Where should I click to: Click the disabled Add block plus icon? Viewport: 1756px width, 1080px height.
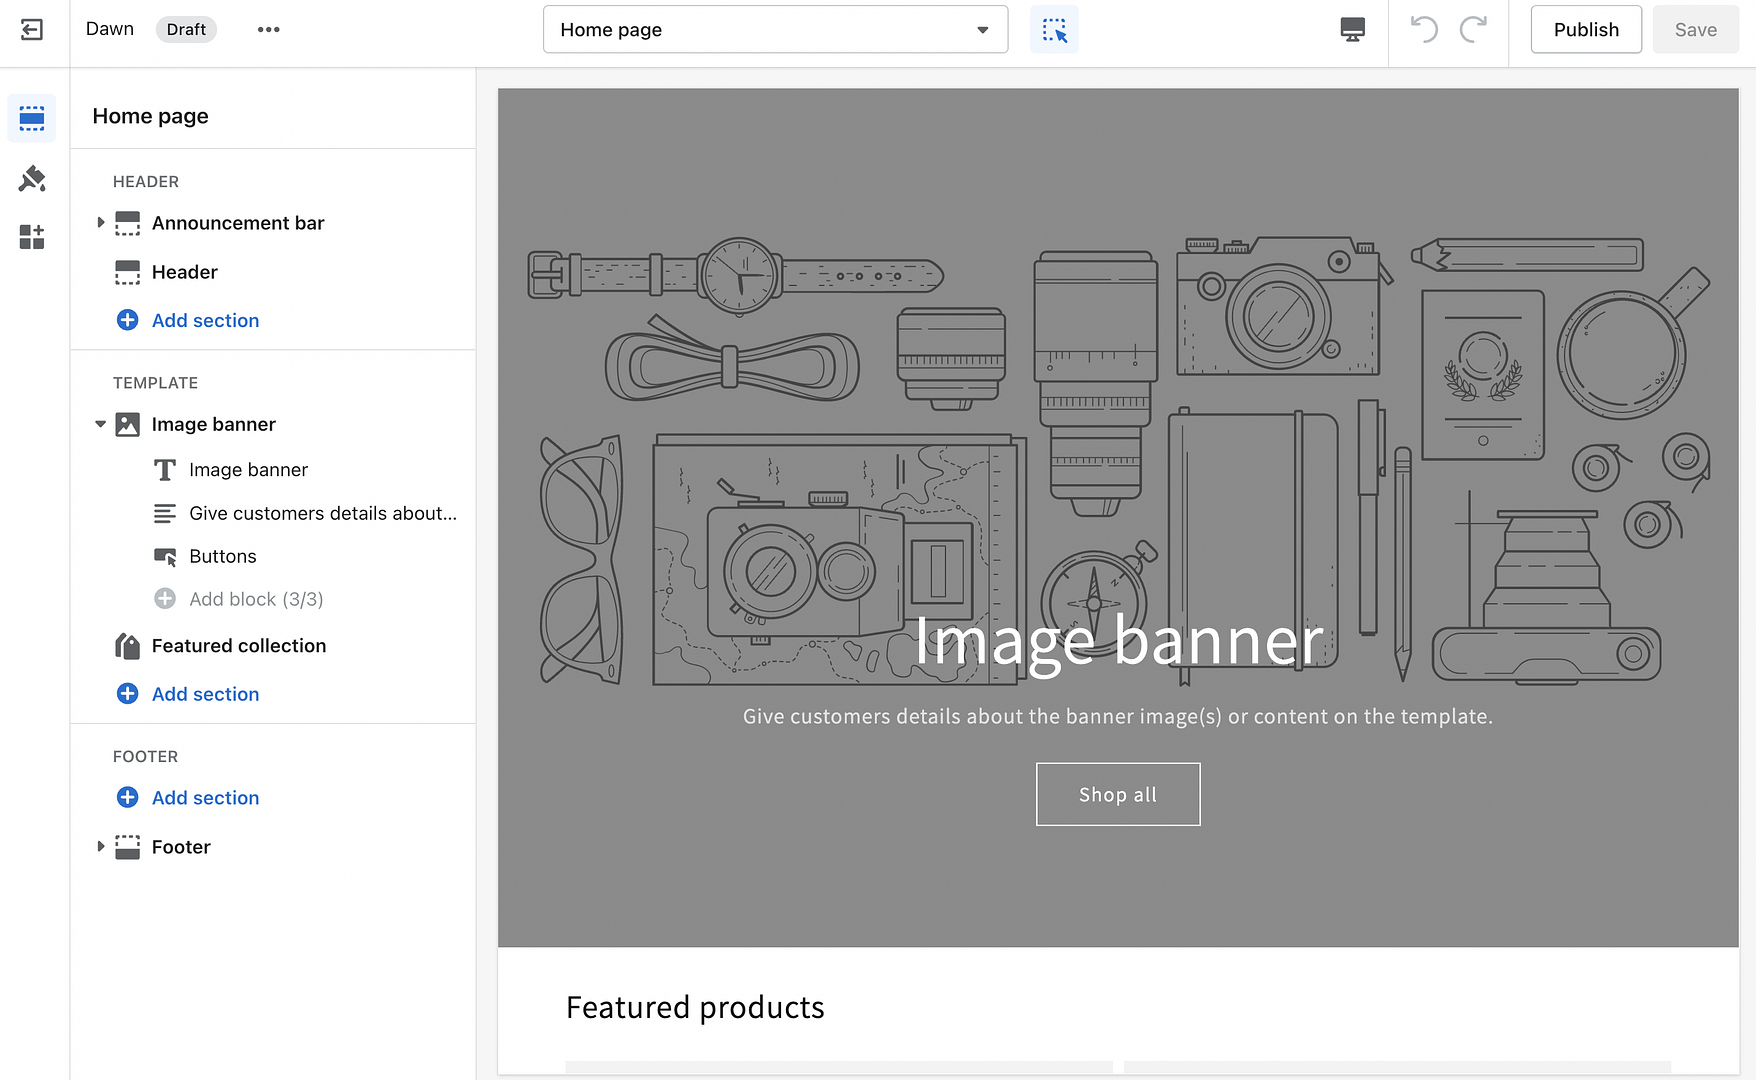pos(165,599)
